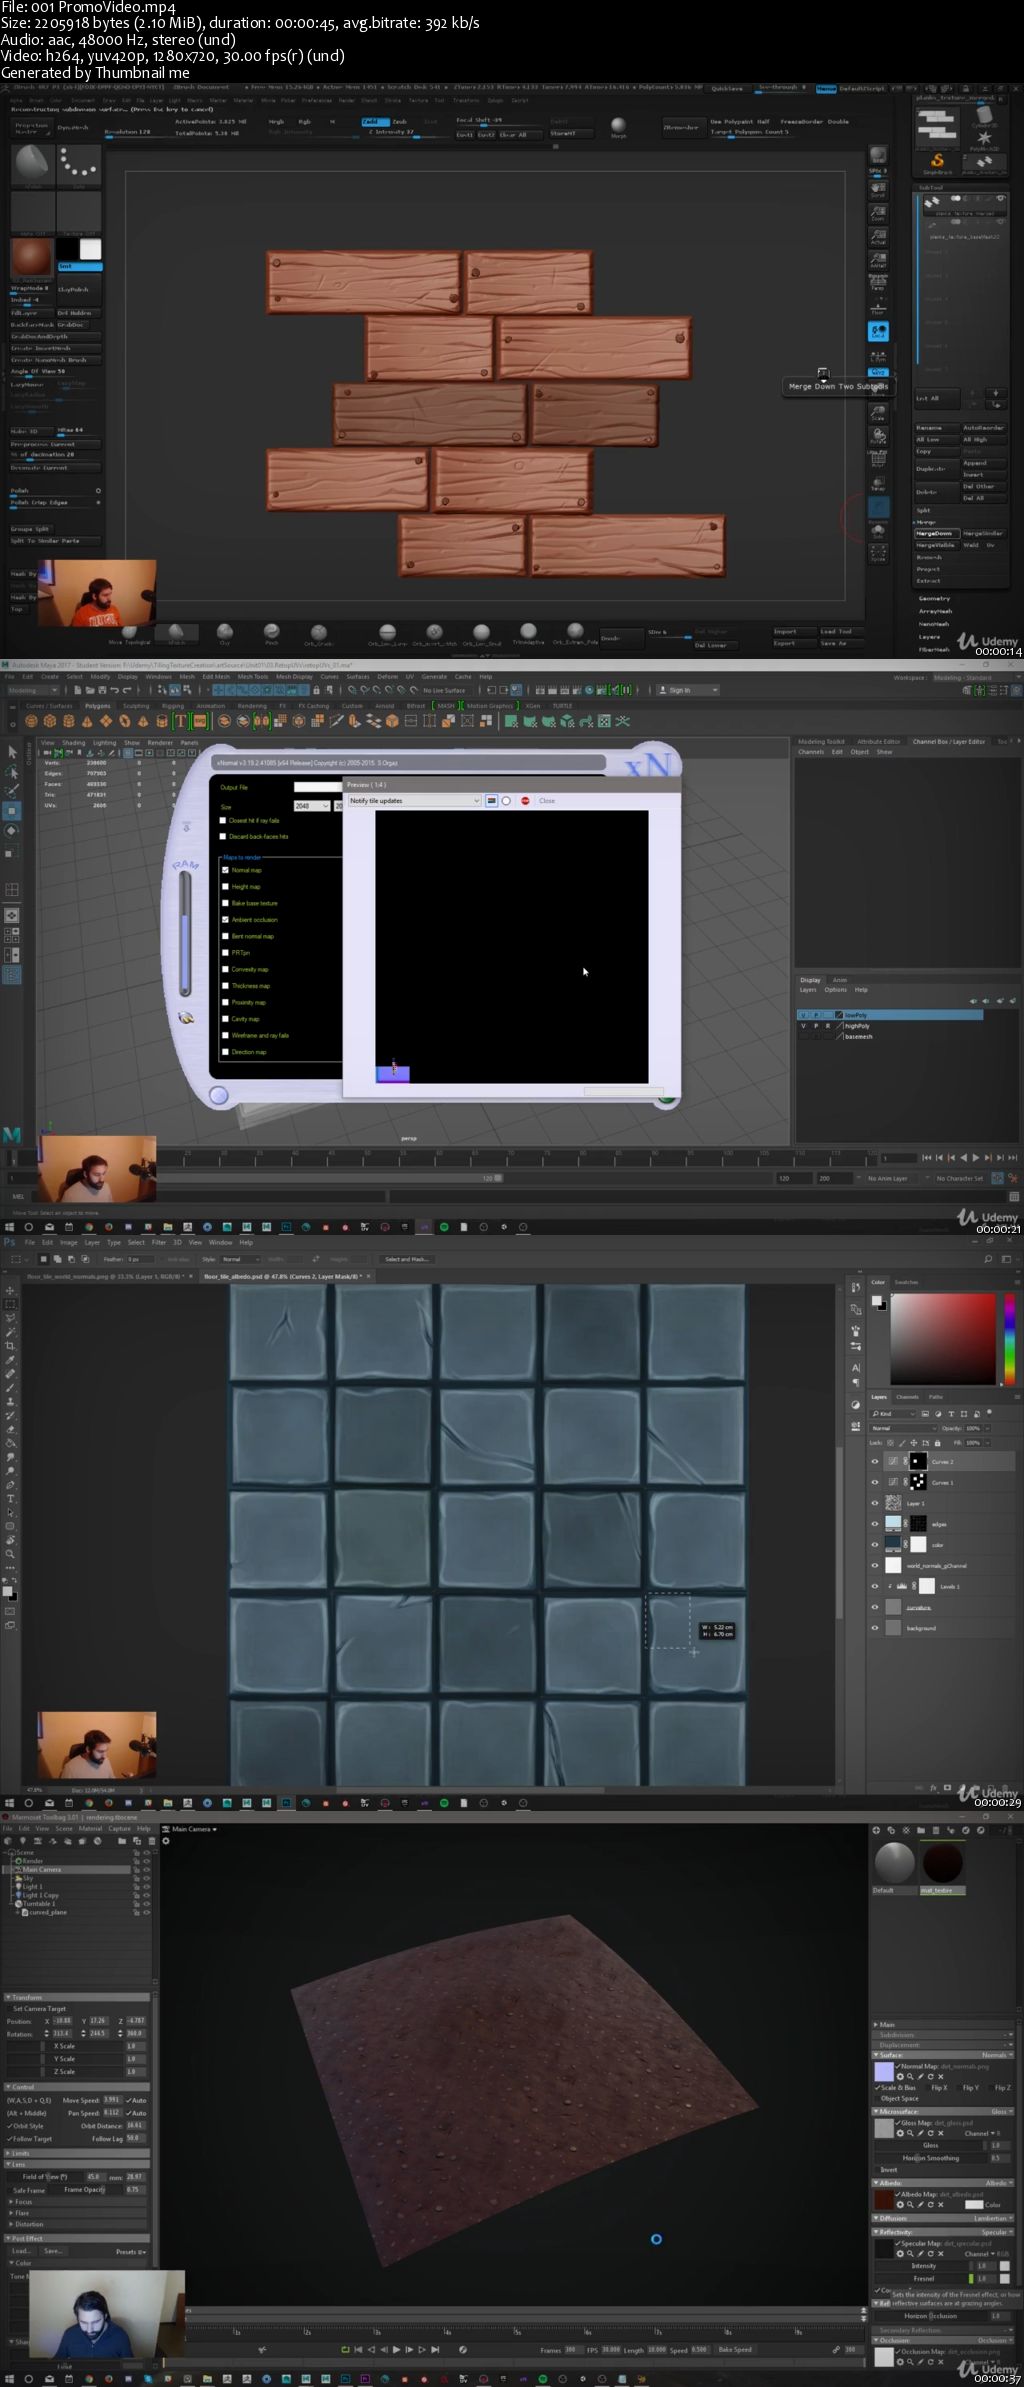This screenshot has height=2387, width=1024.
Task: Click xNormal preview save image icon
Action: click(491, 801)
